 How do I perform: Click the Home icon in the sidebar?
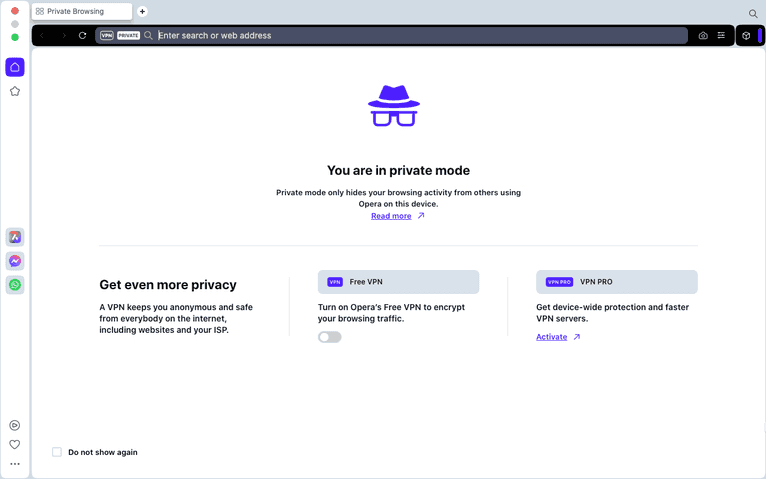15,67
